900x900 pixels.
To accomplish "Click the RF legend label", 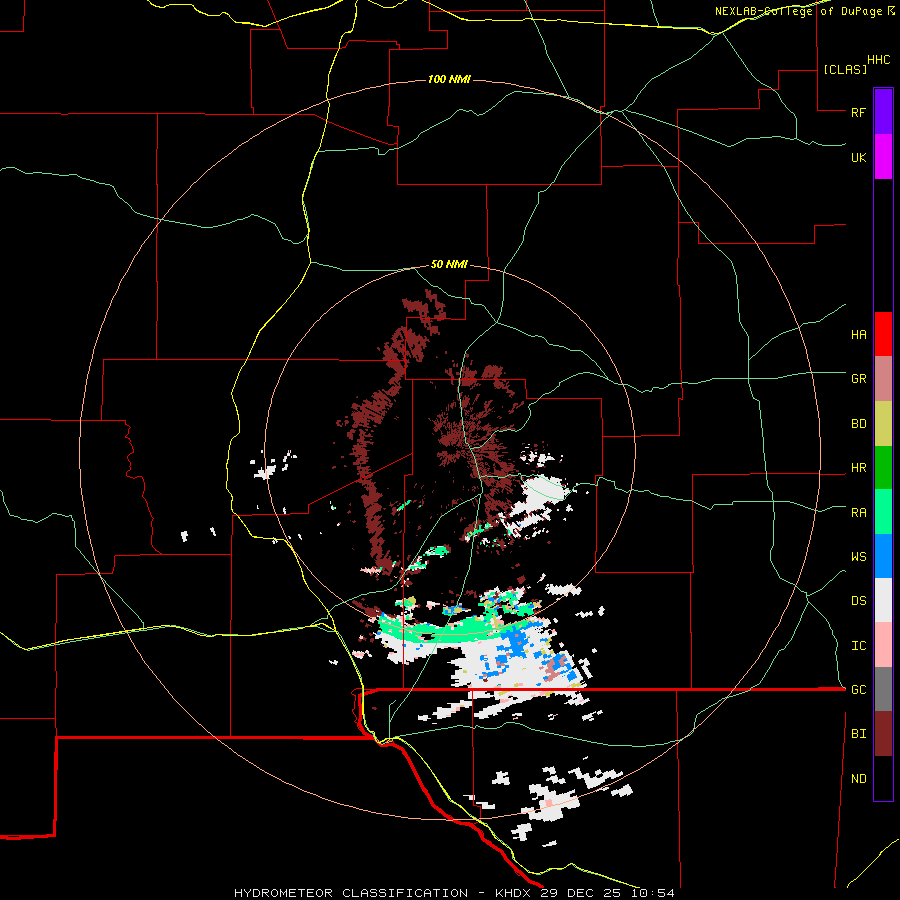I will coord(858,112).
